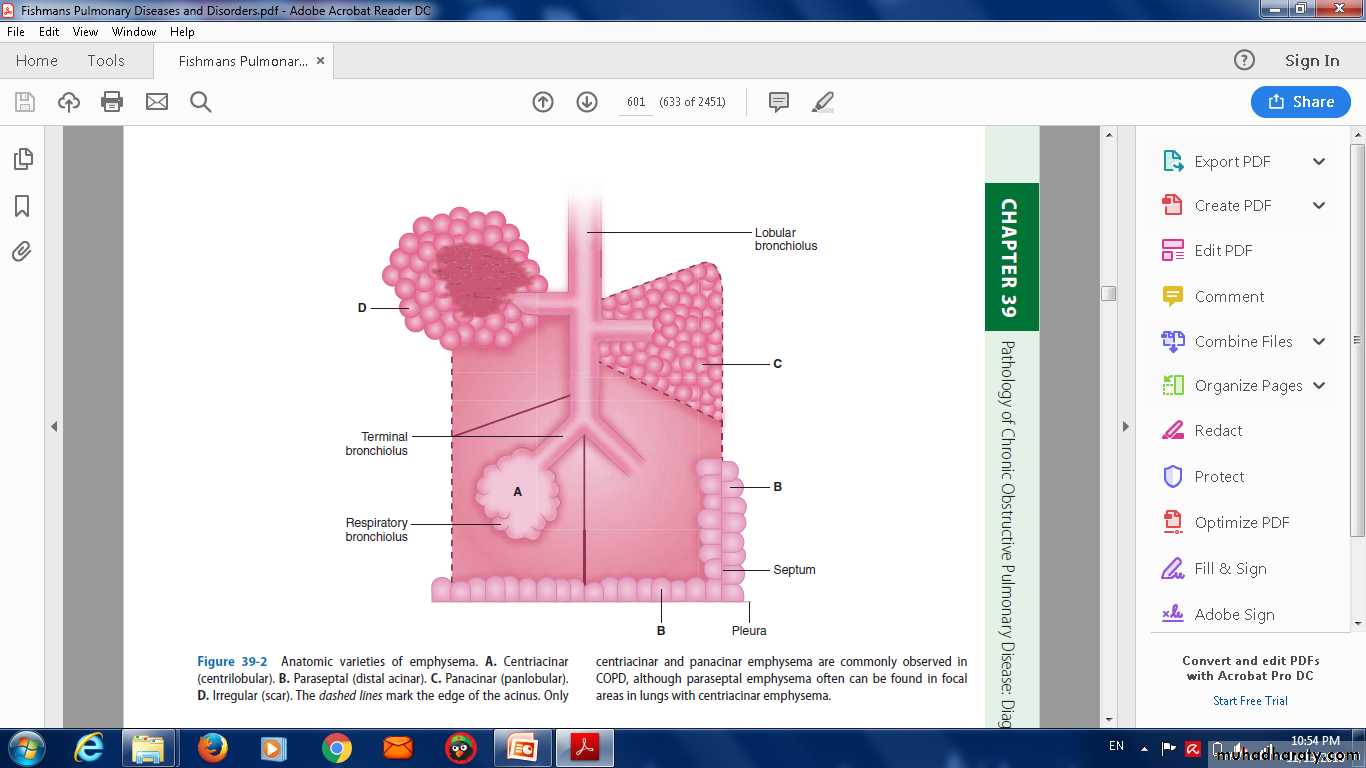Click the page number input field

tap(636, 102)
